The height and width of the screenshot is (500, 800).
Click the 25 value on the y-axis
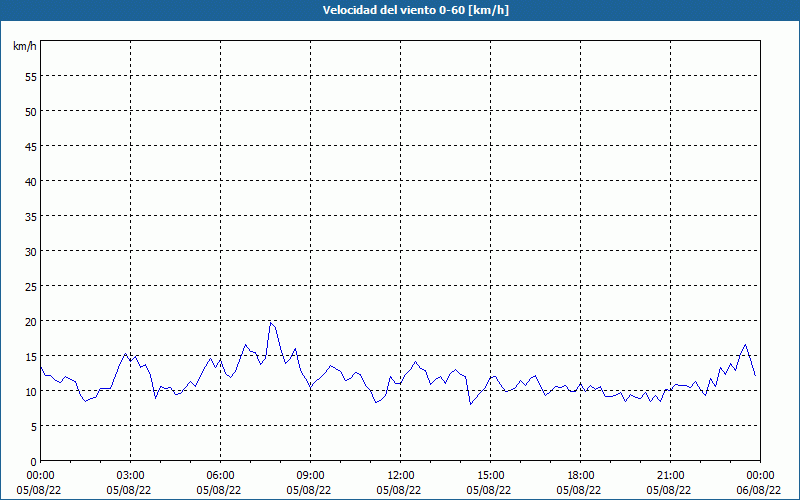pyautogui.click(x=31, y=287)
